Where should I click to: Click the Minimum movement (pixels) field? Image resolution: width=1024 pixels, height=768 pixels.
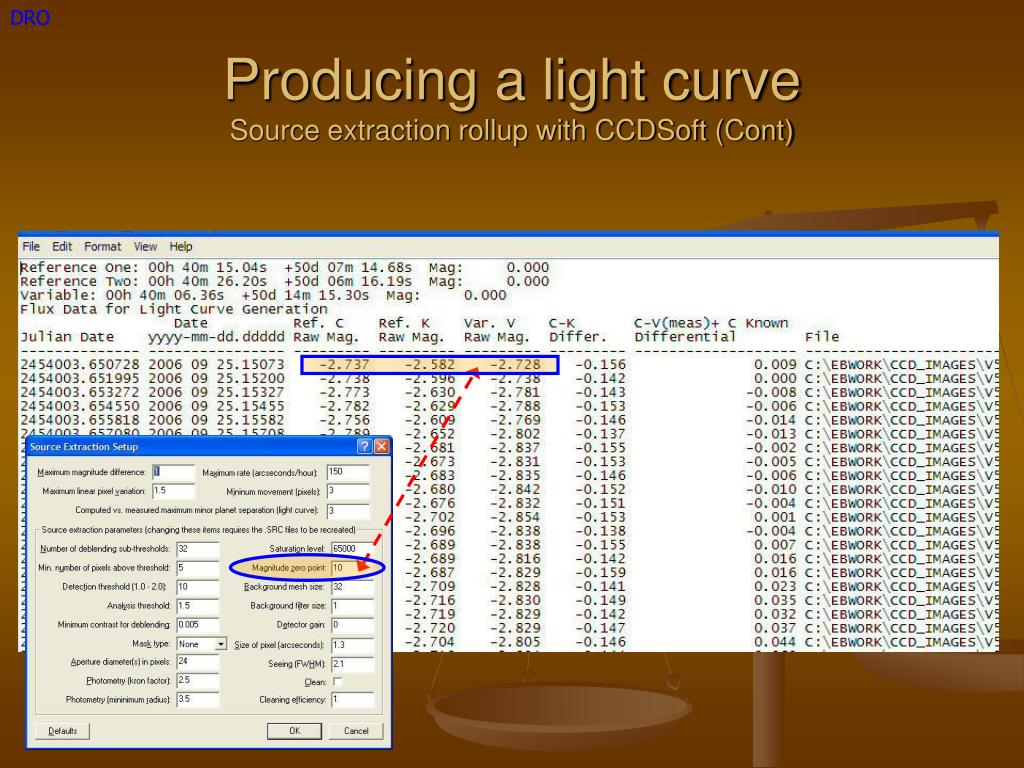pos(348,491)
